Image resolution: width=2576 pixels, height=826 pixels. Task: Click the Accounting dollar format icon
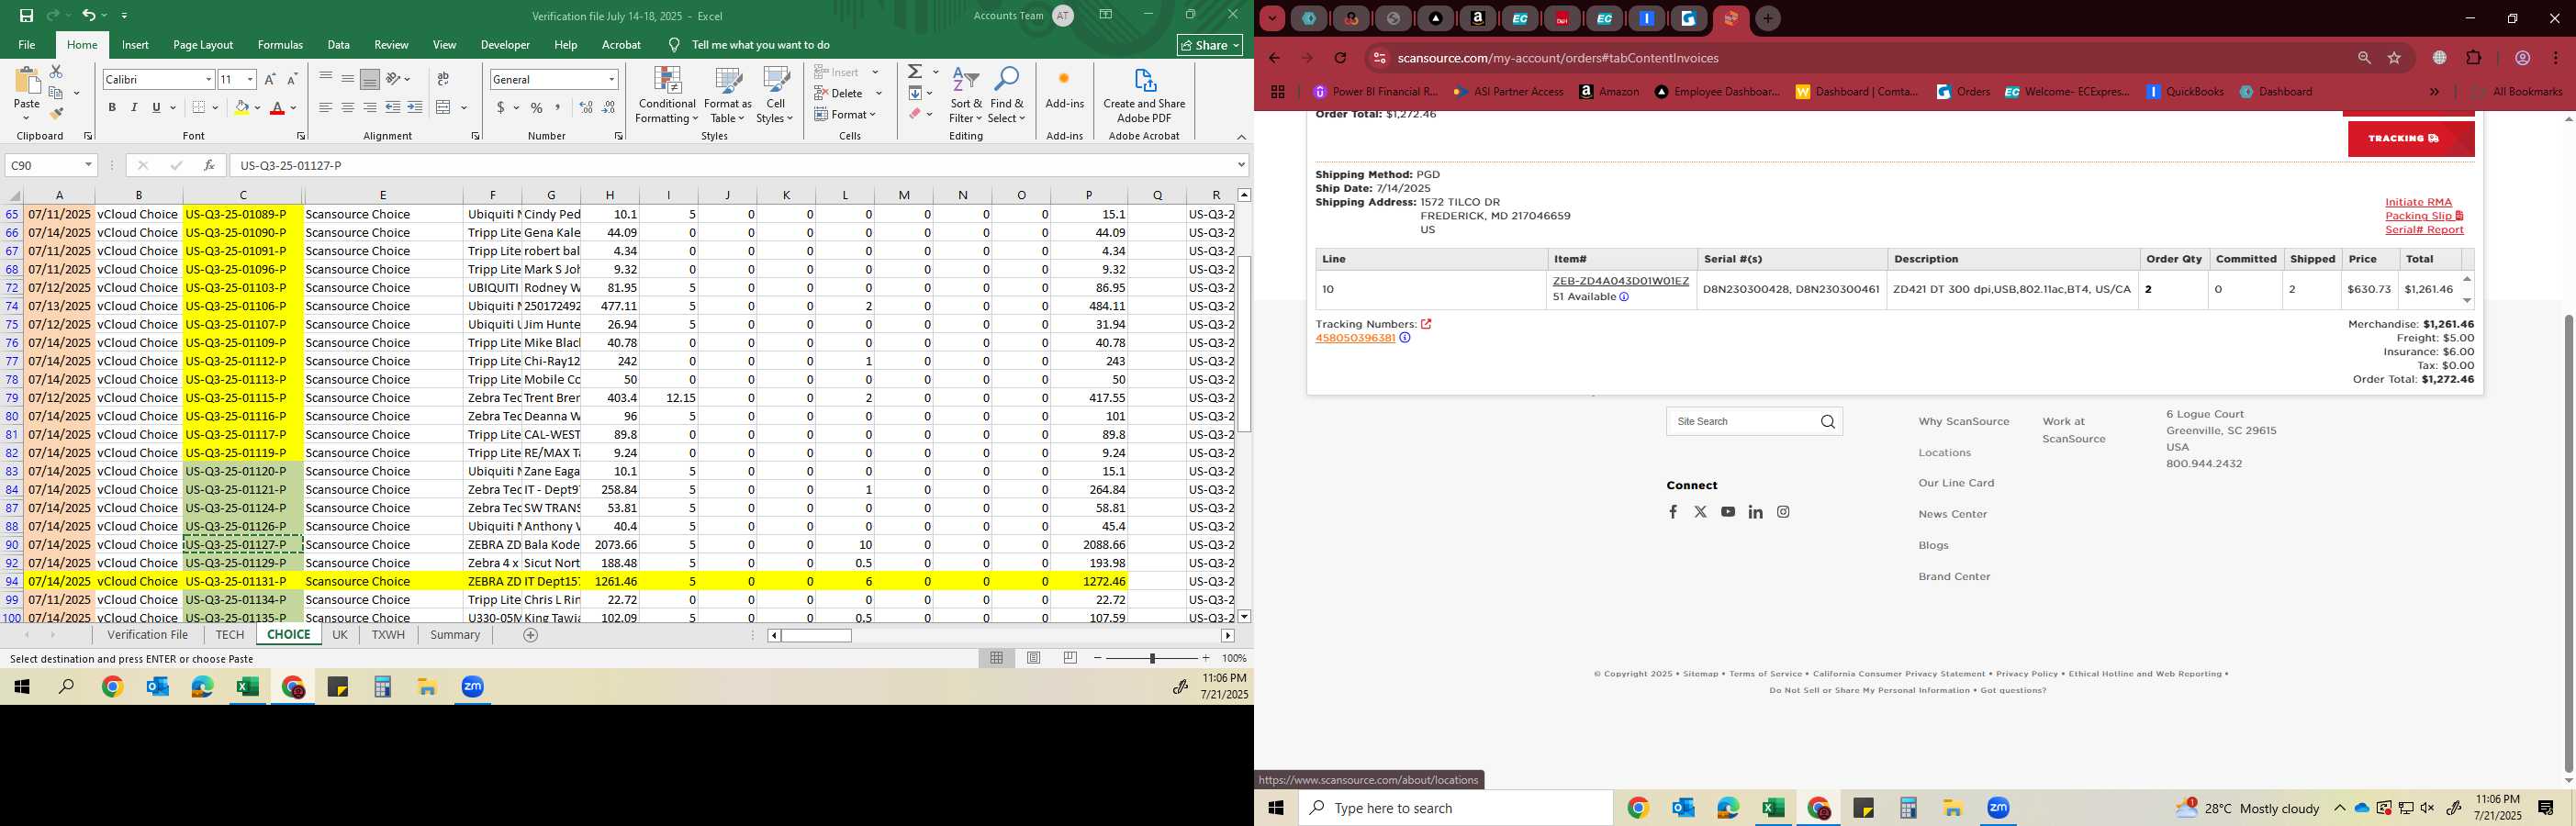(x=500, y=108)
